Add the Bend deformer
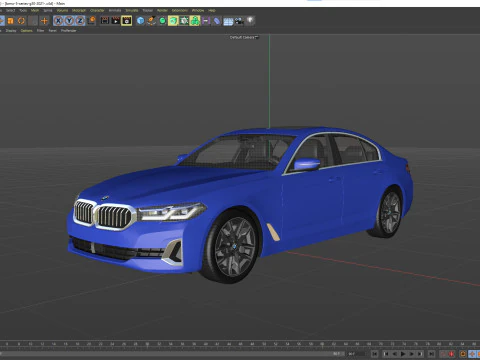The image size is (480, 360). 217,21
